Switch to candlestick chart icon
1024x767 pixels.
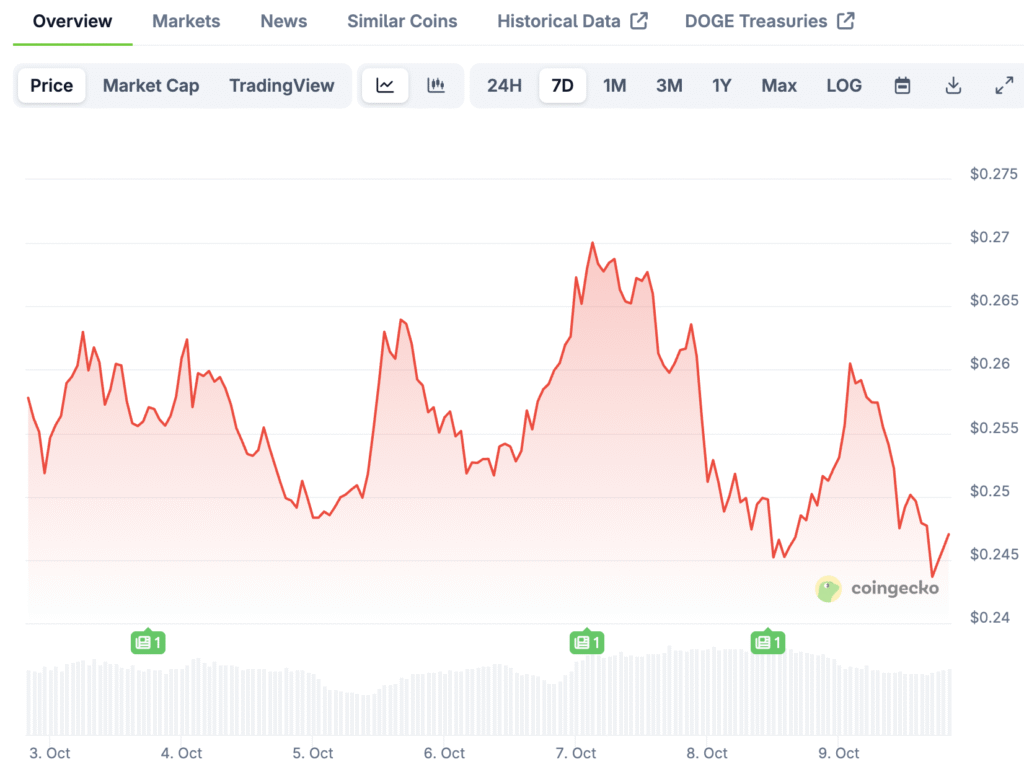tap(436, 86)
